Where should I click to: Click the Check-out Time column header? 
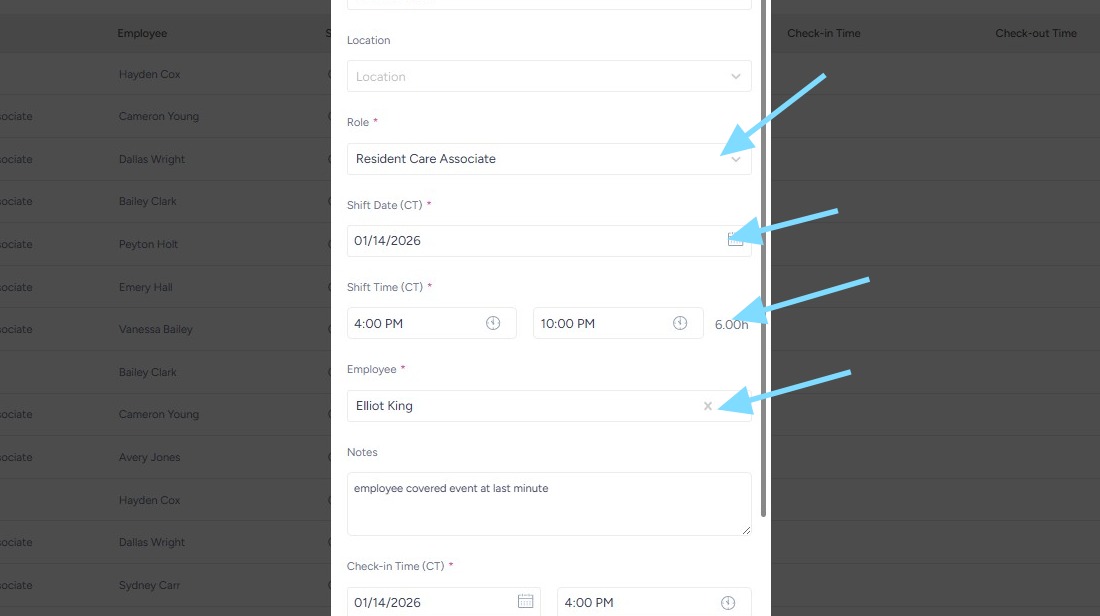pyautogui.click(x=1036, y=33)
